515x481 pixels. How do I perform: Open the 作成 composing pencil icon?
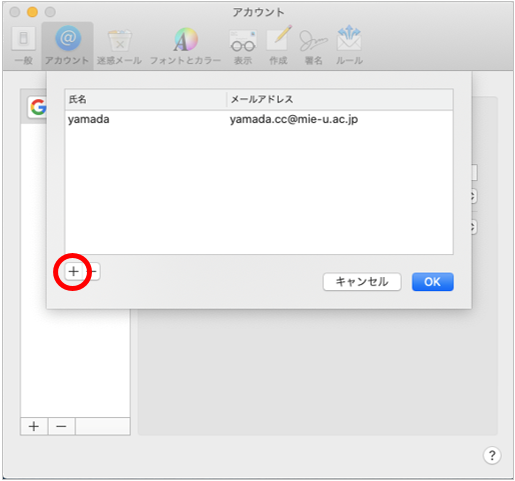pos(279,45)
